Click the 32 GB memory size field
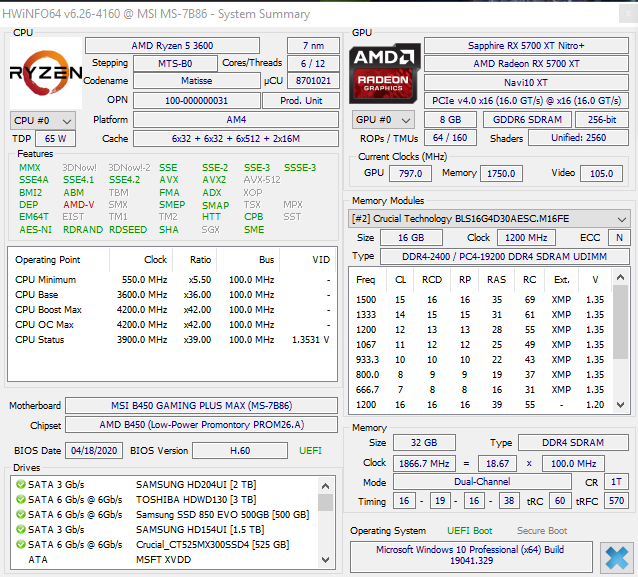 (x=424, y=443)
